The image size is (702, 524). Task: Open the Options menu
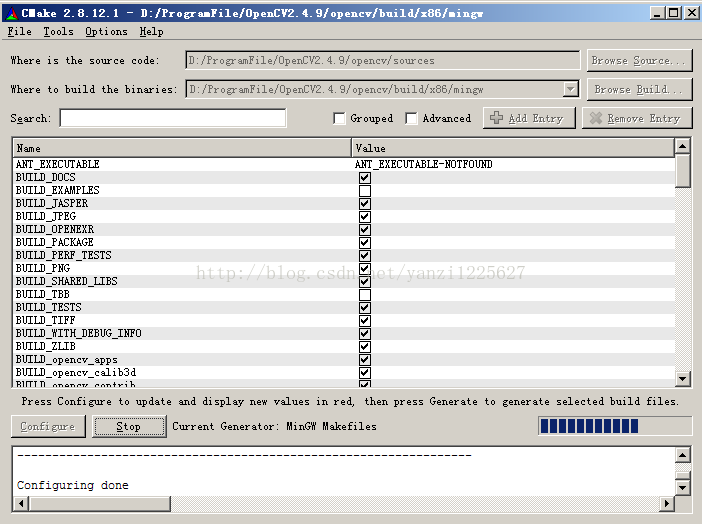click(x=106, y=31)
